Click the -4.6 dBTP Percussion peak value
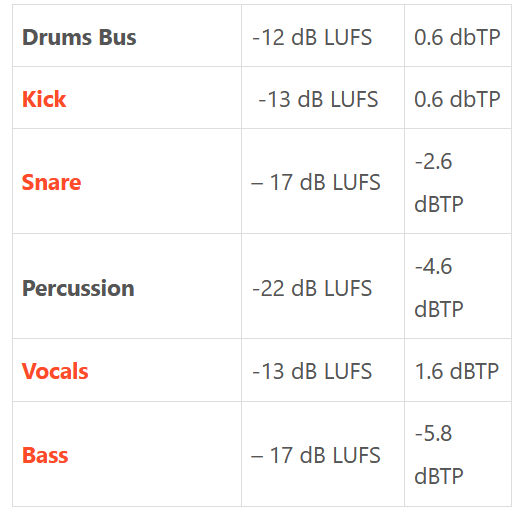The image size is (528, 513). point(439,288)
